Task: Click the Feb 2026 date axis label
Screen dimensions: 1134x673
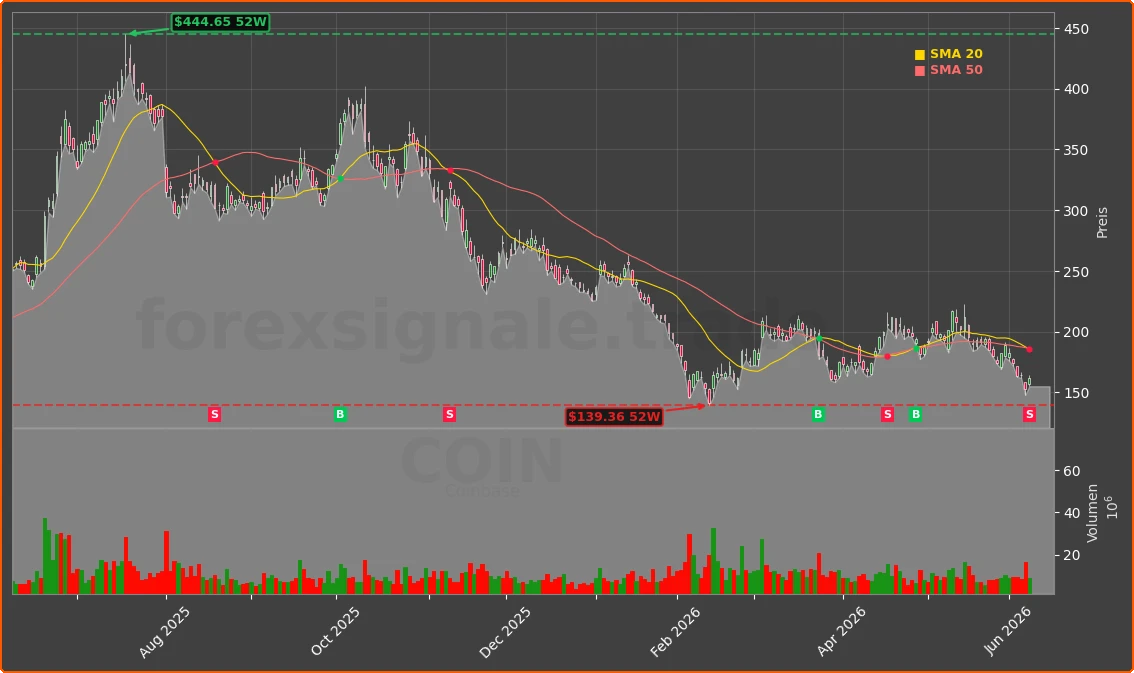Action: pos(675,632)
